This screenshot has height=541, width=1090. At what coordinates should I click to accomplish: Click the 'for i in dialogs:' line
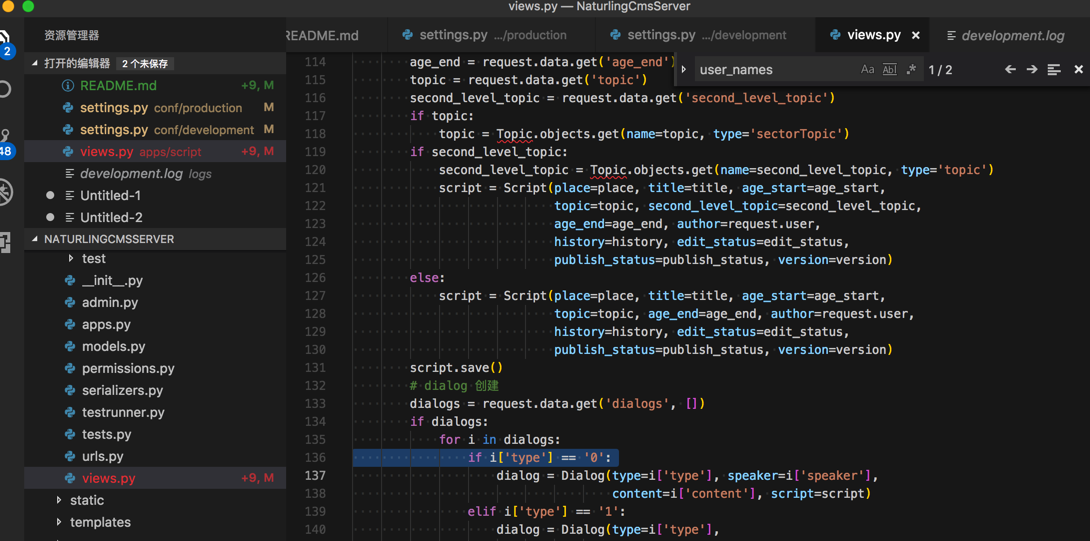[499, 439]
